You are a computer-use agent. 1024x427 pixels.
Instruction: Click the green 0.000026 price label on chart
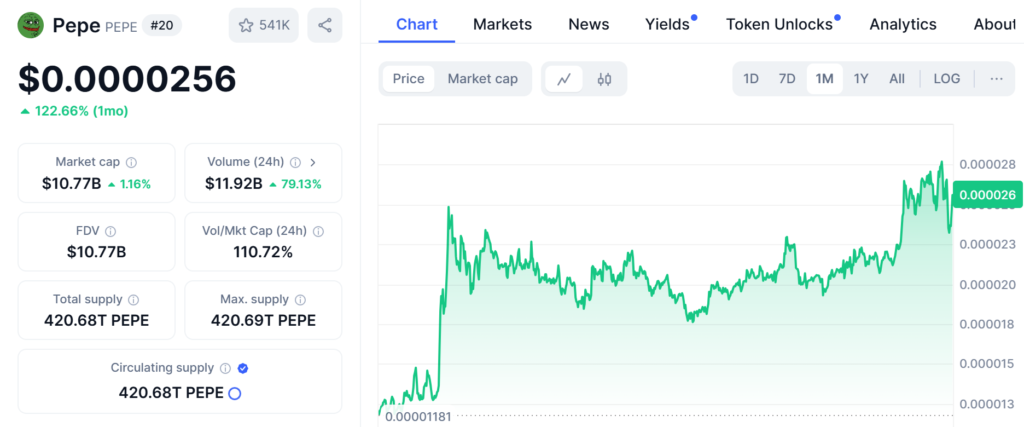click(x=985, y=195)
